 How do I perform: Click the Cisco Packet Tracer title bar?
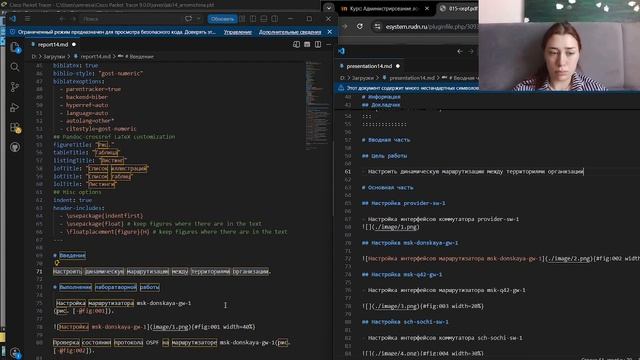[159, 5]
